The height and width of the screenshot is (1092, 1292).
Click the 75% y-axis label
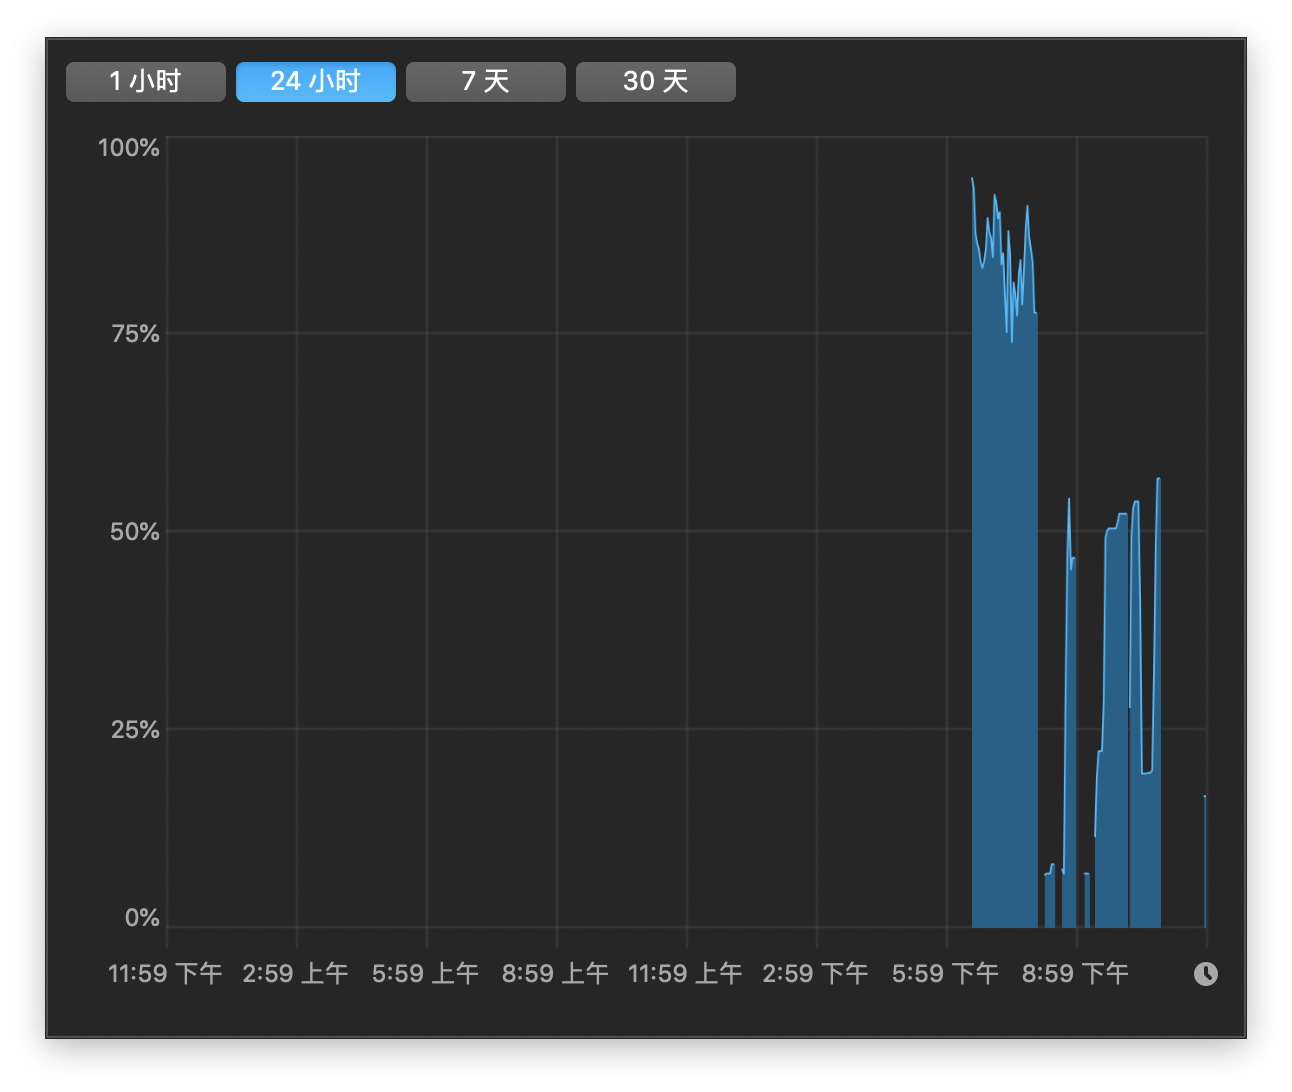pos(135,334)
